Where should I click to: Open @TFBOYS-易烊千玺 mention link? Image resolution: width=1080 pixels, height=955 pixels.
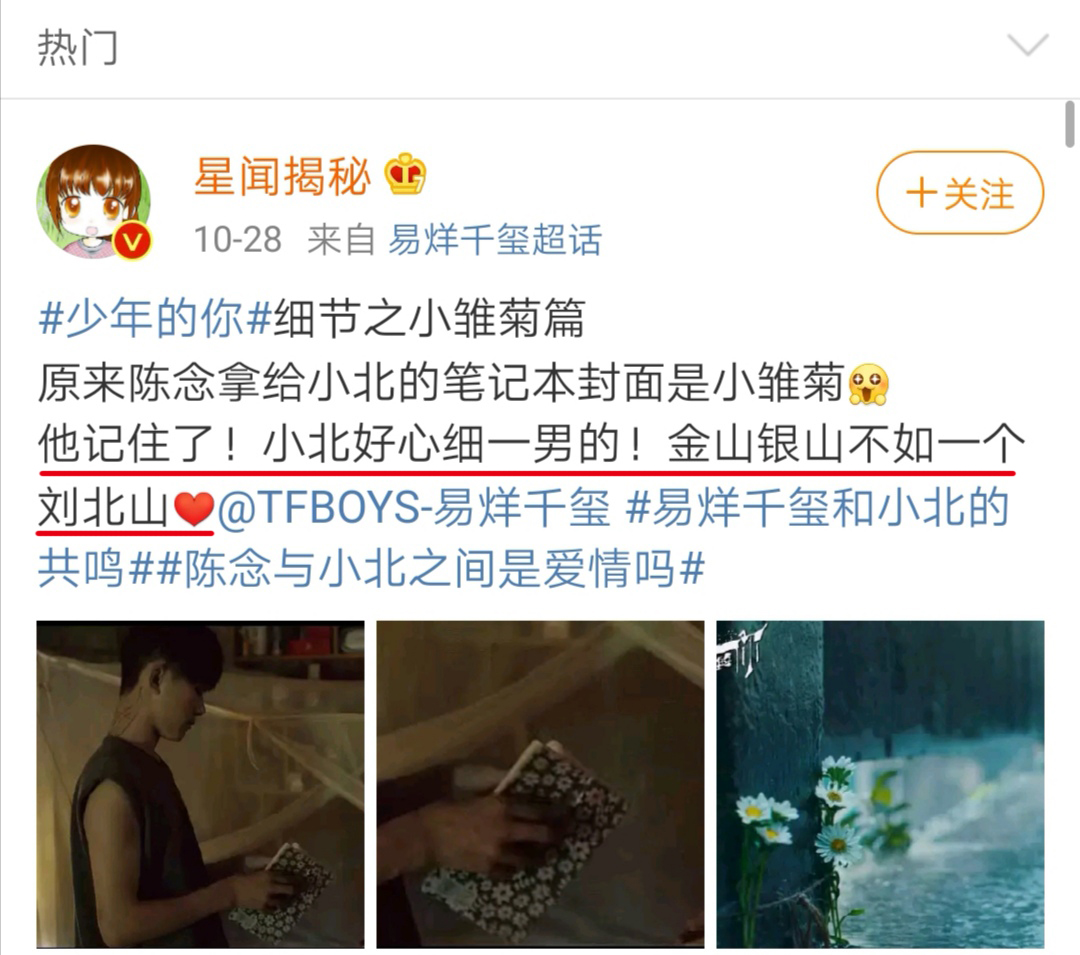tap(414, 509)
